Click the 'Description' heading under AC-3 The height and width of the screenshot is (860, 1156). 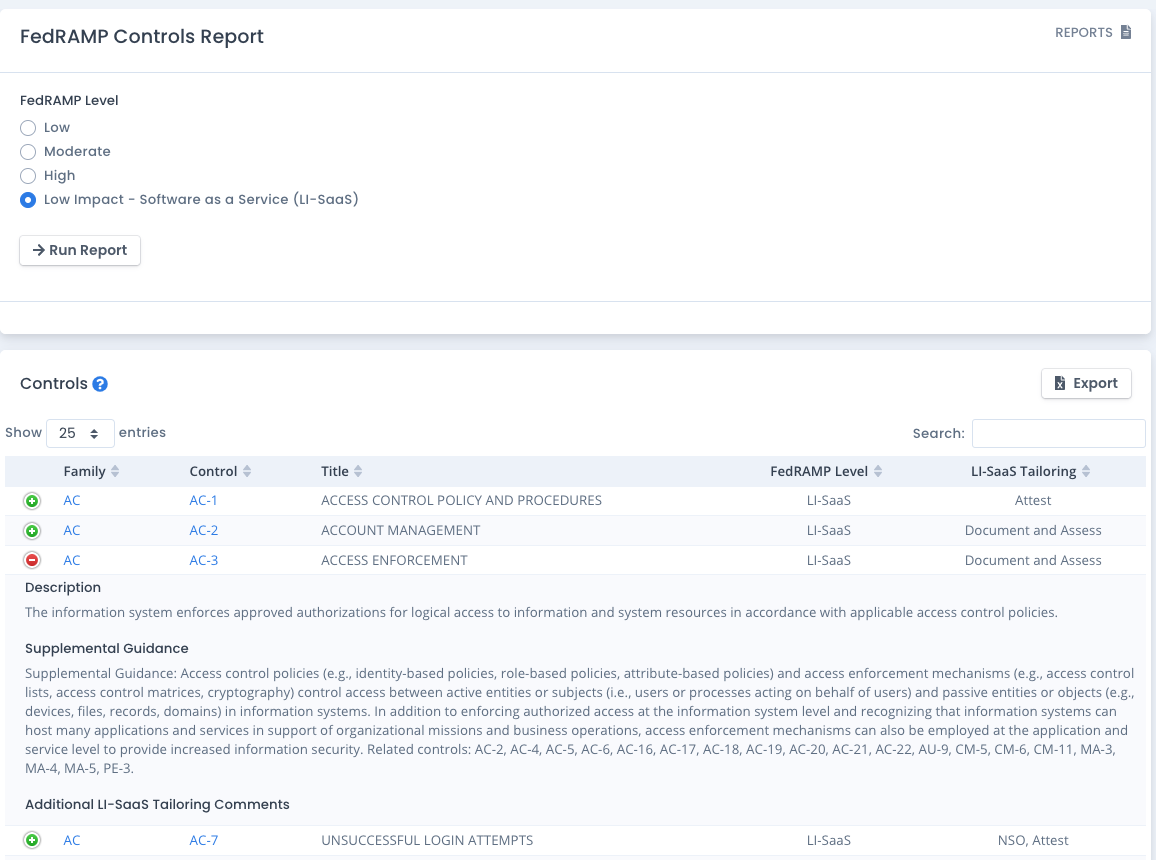point(63,588)
